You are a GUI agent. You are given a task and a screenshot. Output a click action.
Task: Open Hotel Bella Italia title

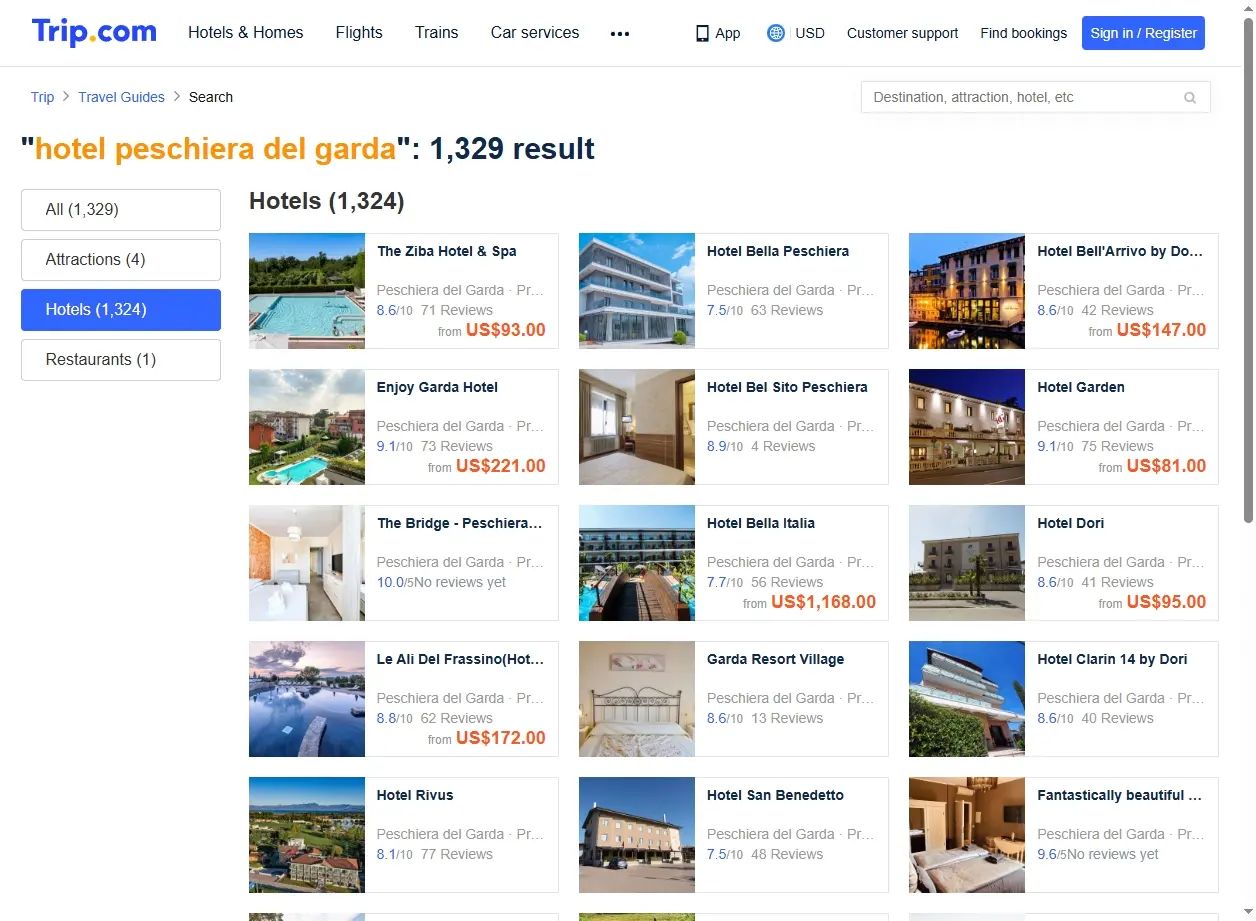[761, 523]
